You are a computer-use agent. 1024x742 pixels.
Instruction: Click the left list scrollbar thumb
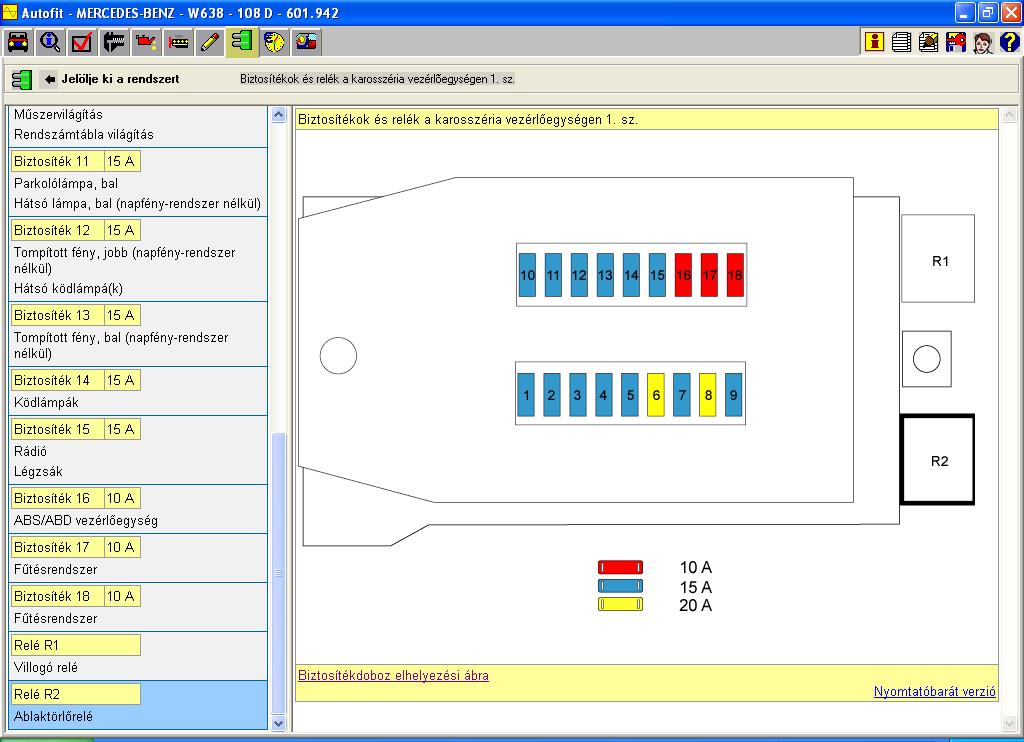pyautogui.click(x=278, y=573)
